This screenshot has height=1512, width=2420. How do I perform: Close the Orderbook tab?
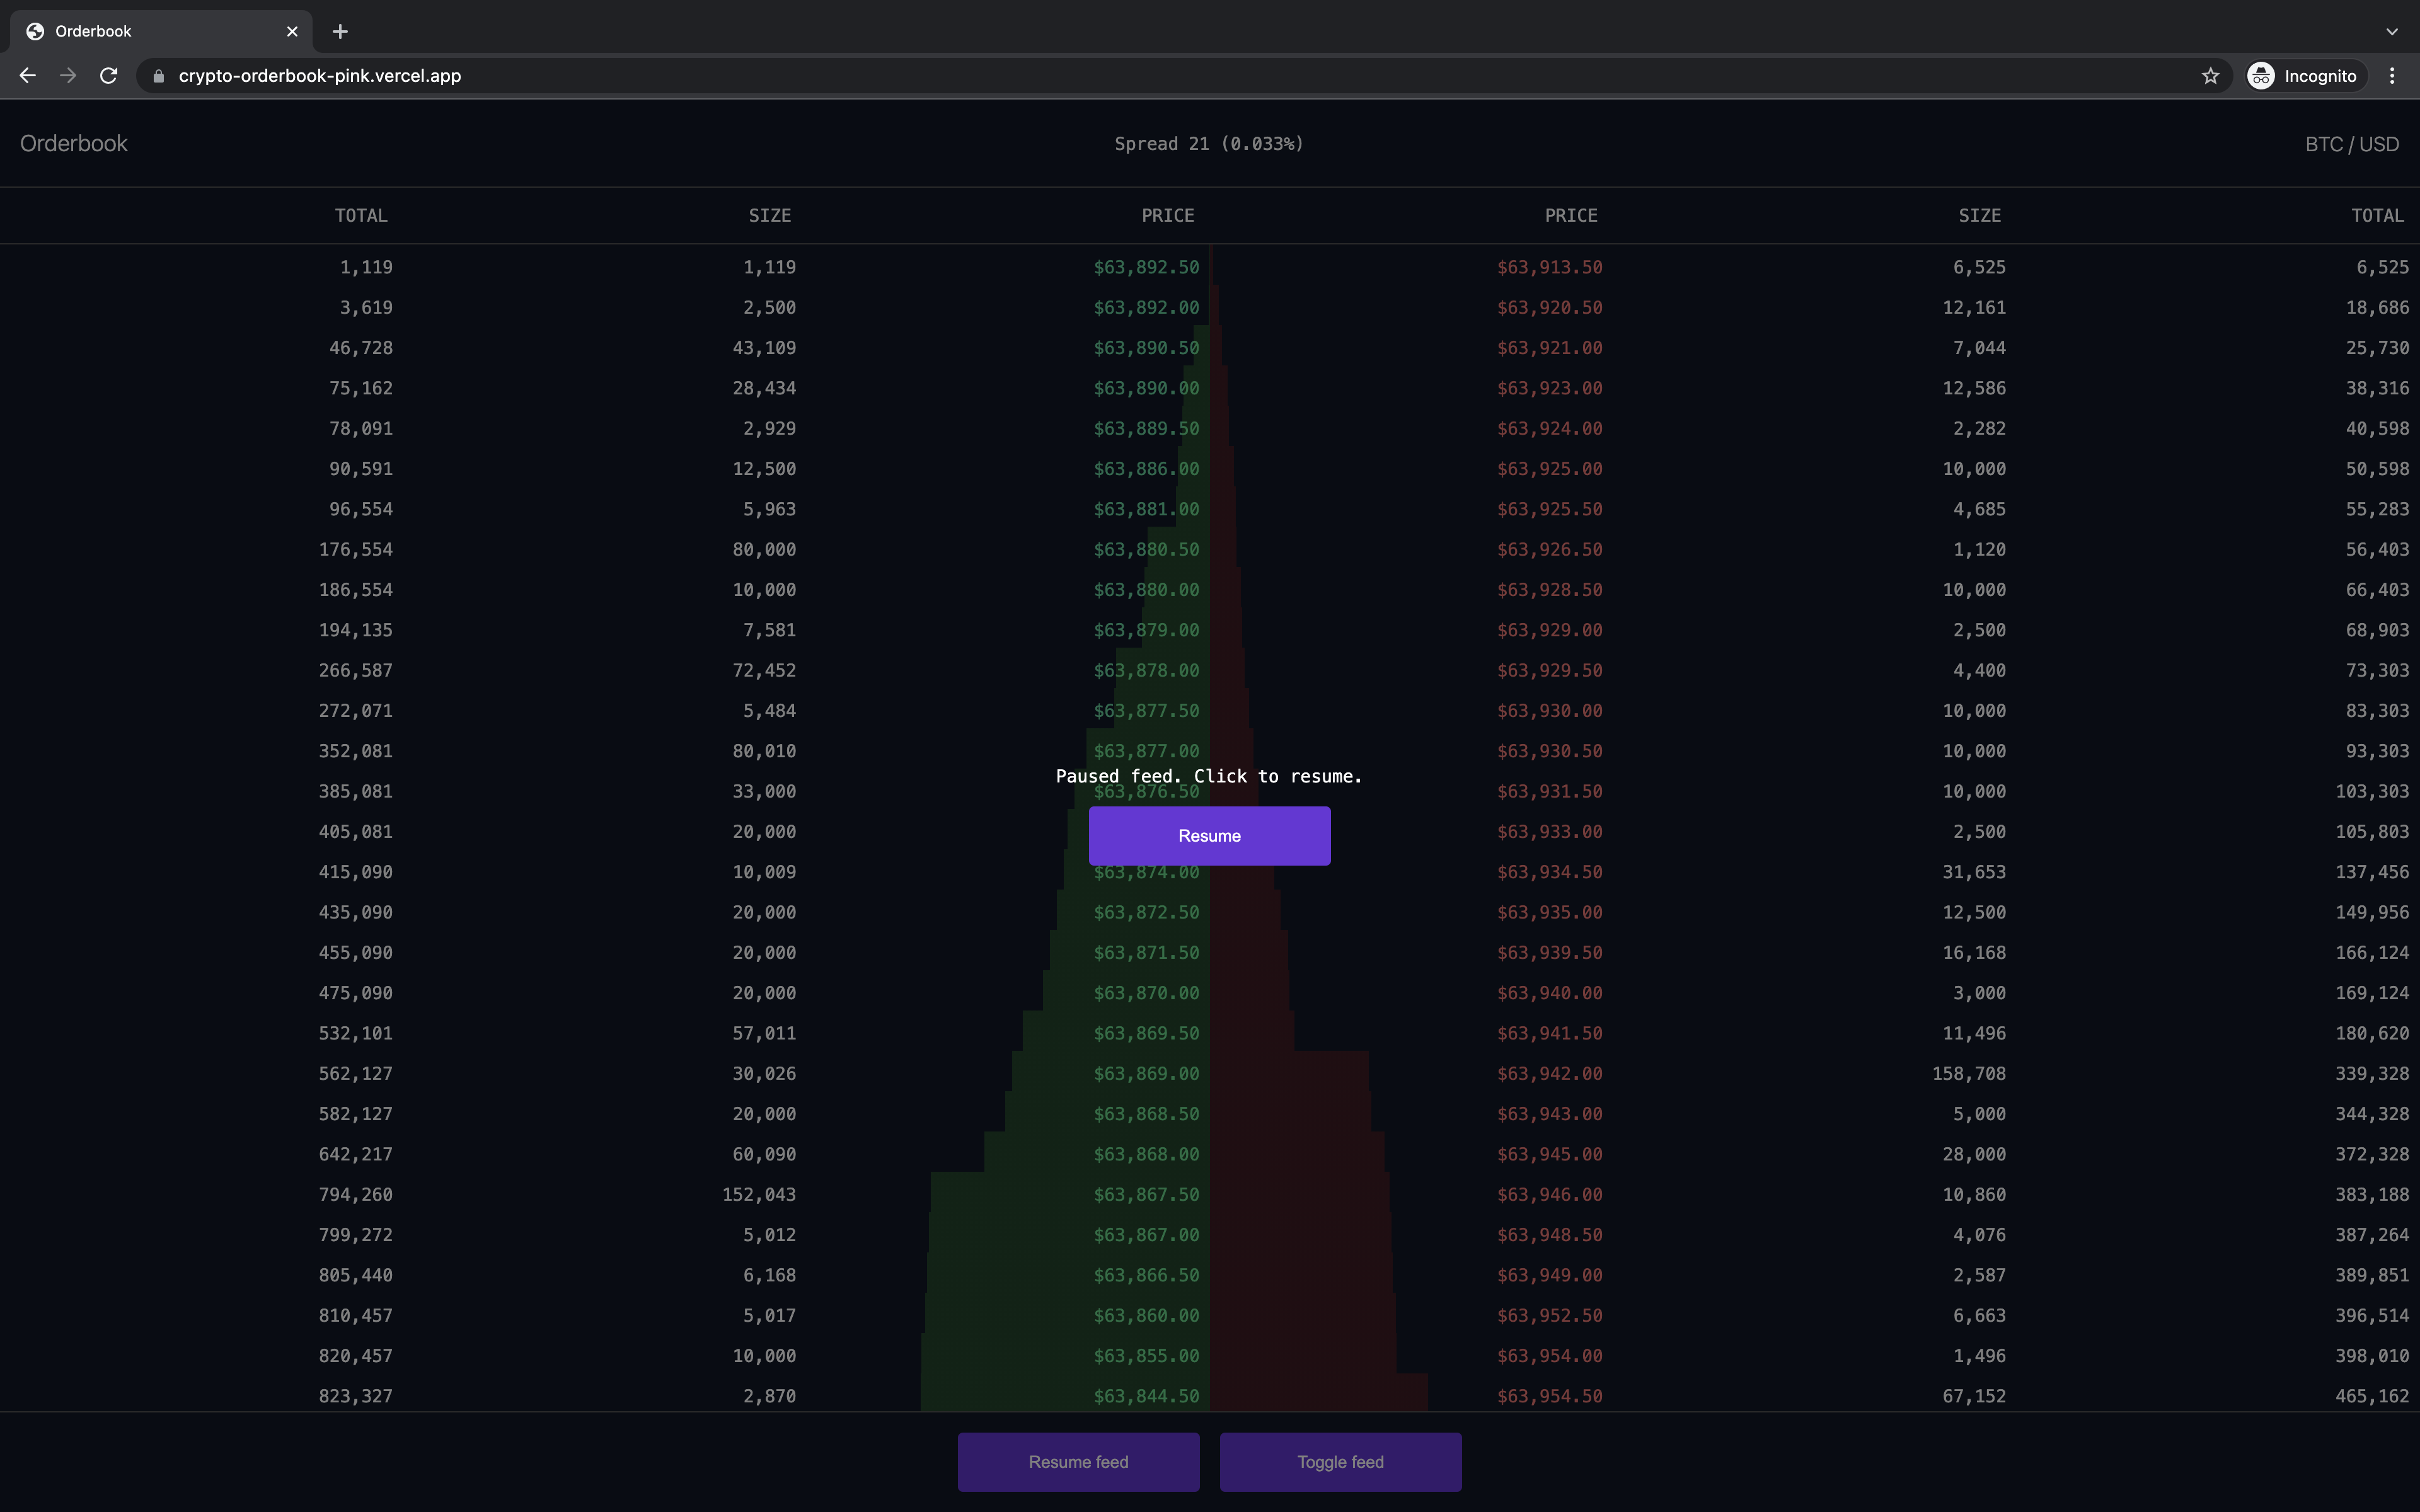tap(292, 31)
